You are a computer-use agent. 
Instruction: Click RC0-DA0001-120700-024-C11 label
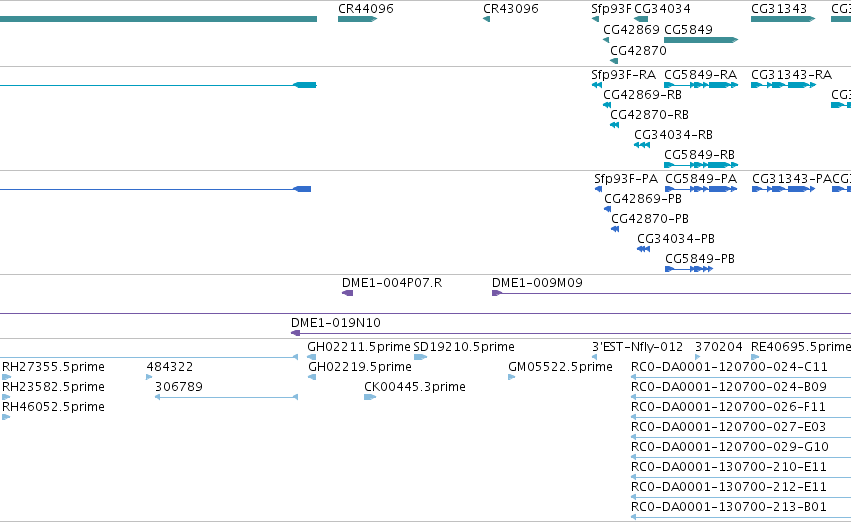729,367
